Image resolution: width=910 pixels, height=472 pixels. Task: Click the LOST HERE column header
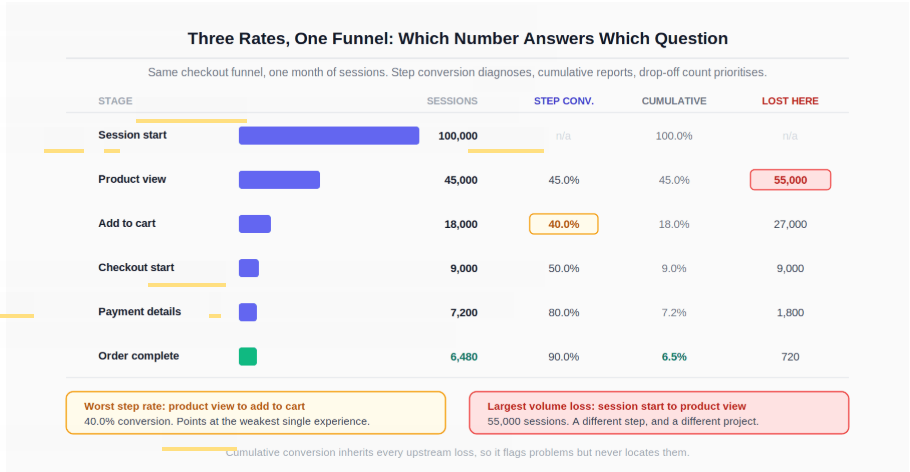point(790,101)
